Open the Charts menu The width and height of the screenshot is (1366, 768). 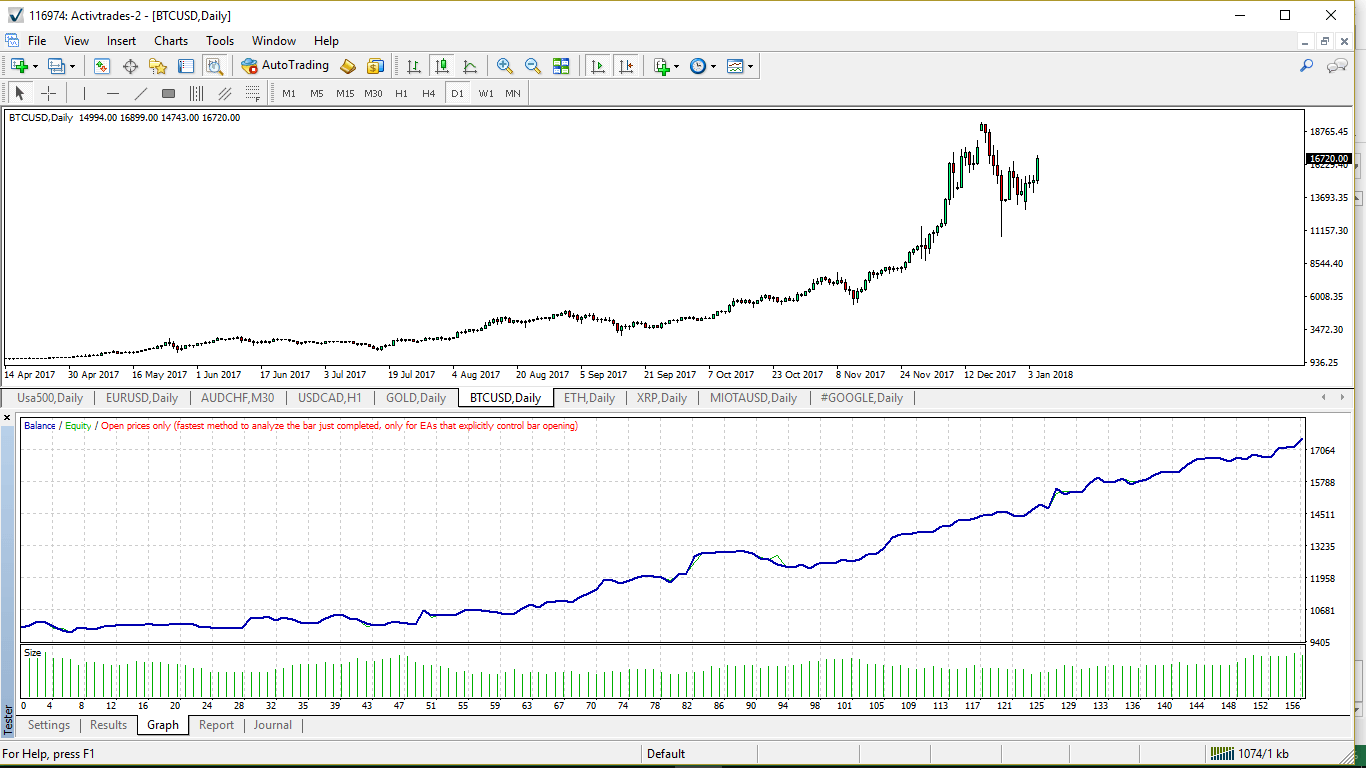click(170, 41)
